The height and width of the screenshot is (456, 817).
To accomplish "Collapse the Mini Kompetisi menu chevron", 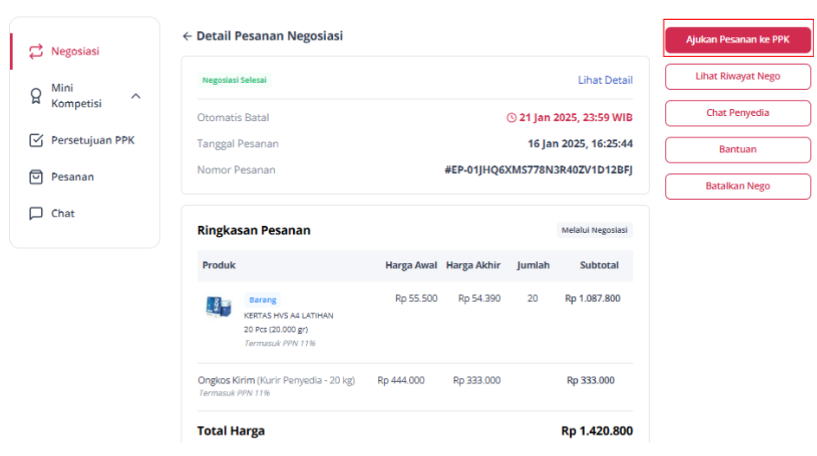I will [136, 96].
